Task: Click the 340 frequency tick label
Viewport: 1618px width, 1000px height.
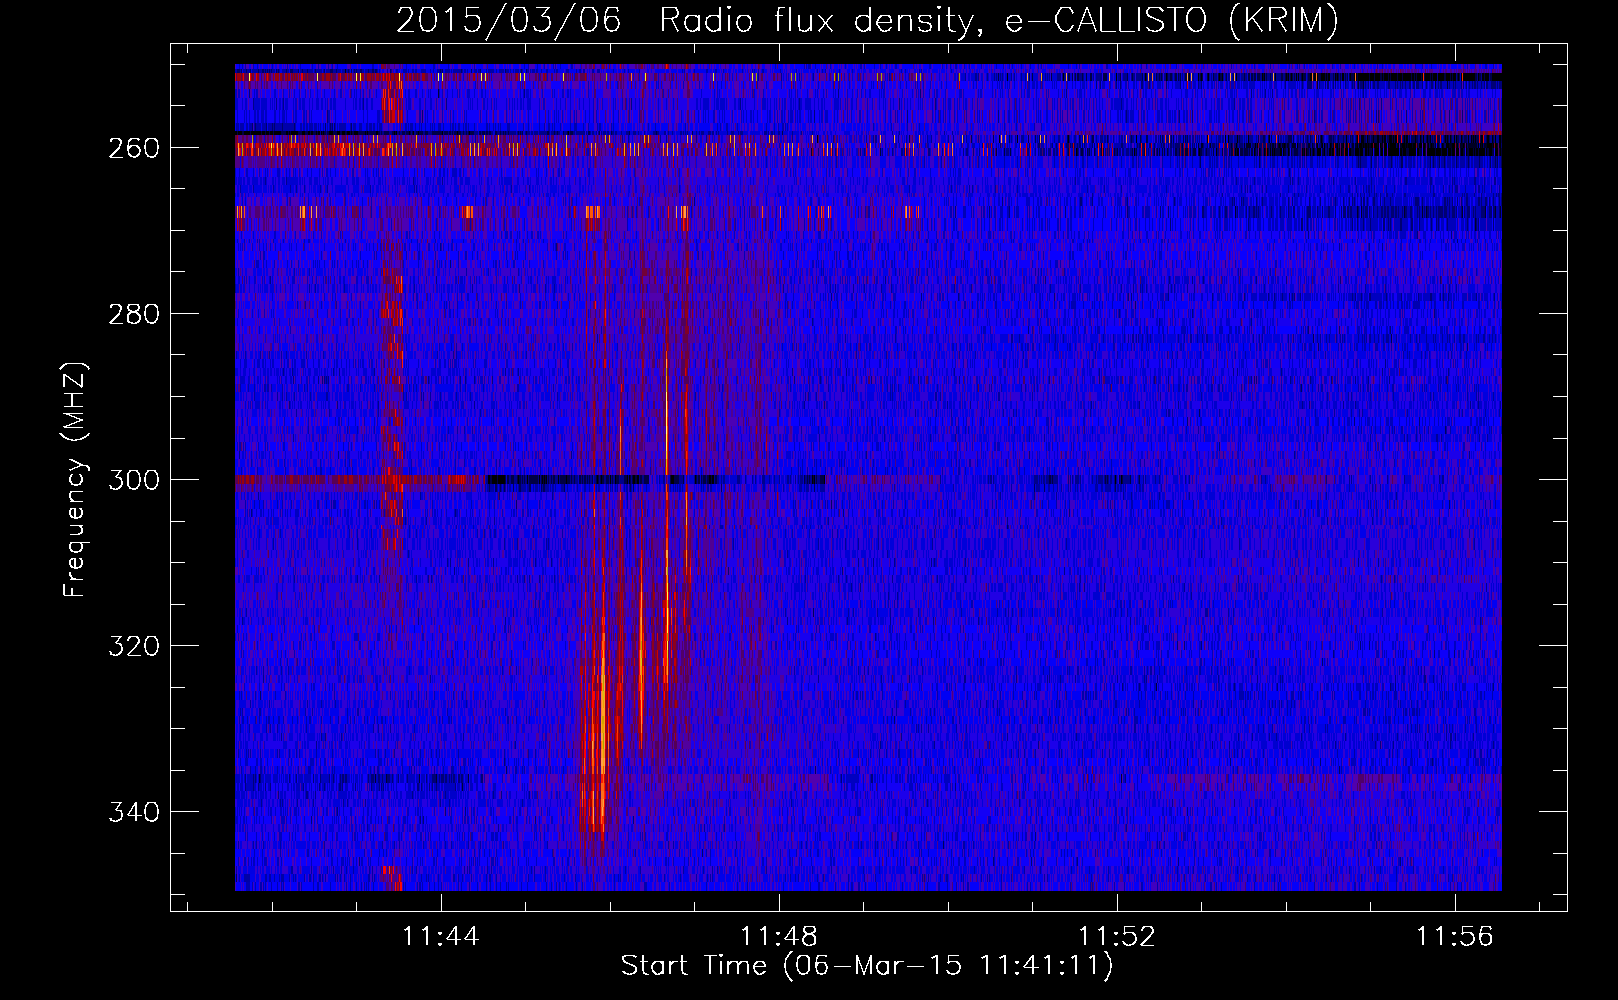Action: (134, 812)
